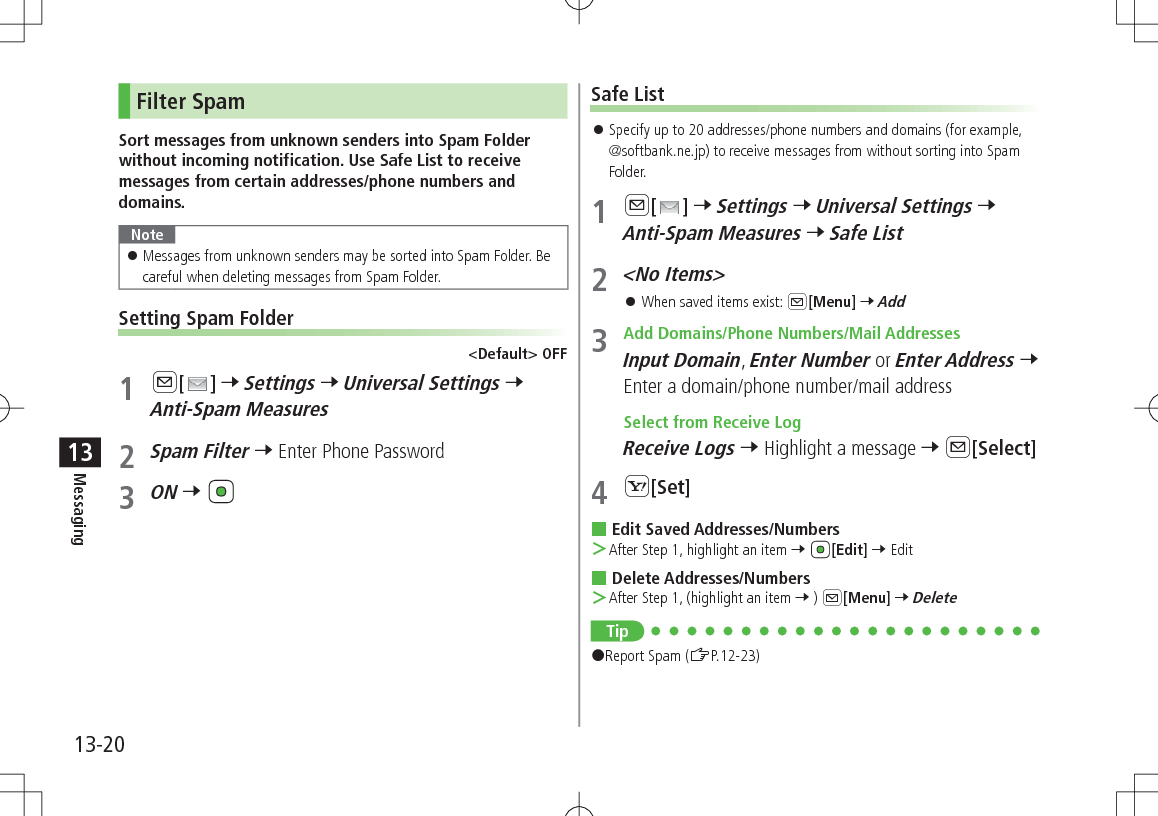Click the mail icon before [Menu] in Delete Addresses/Numbers line
1158x816 pixels.
click(x=832, y=598)
